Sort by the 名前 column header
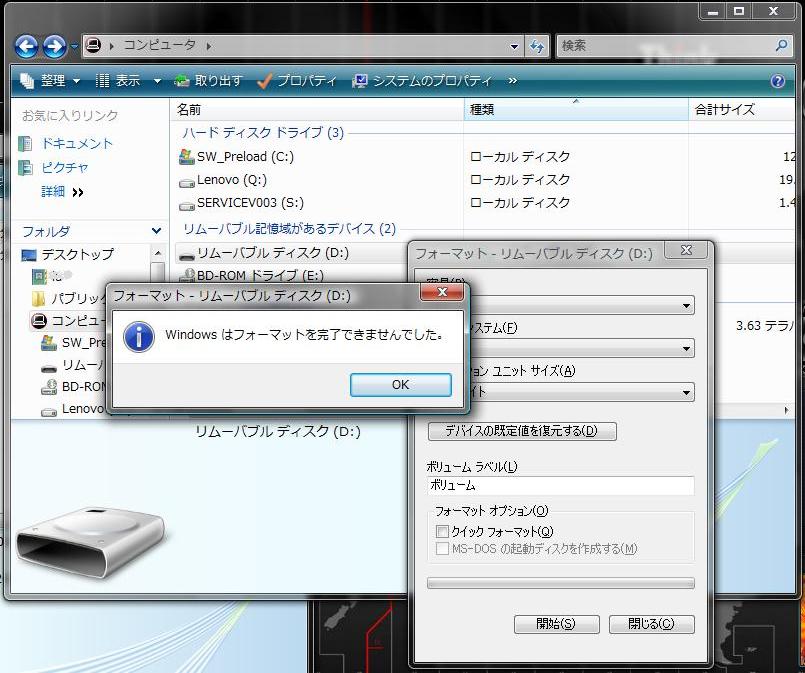The image size is (805, 673). pyautogui.click(x=316, y=109)
